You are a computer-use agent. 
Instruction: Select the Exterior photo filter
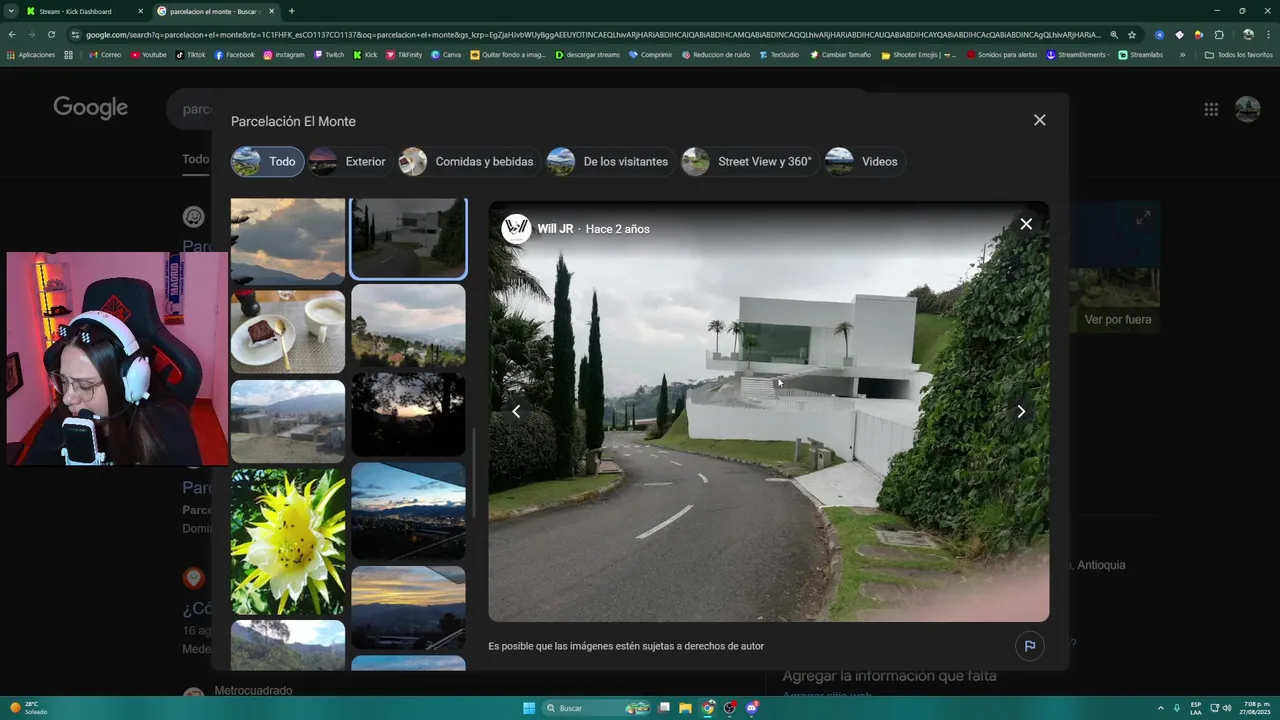pyautogui.click(x=349, y=162)
